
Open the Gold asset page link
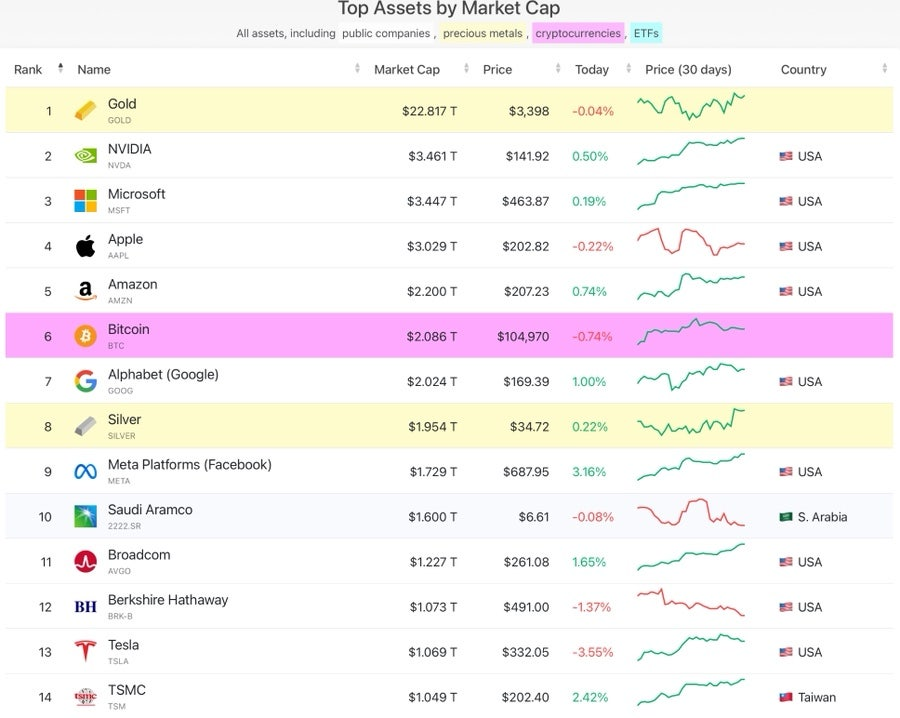122,104
